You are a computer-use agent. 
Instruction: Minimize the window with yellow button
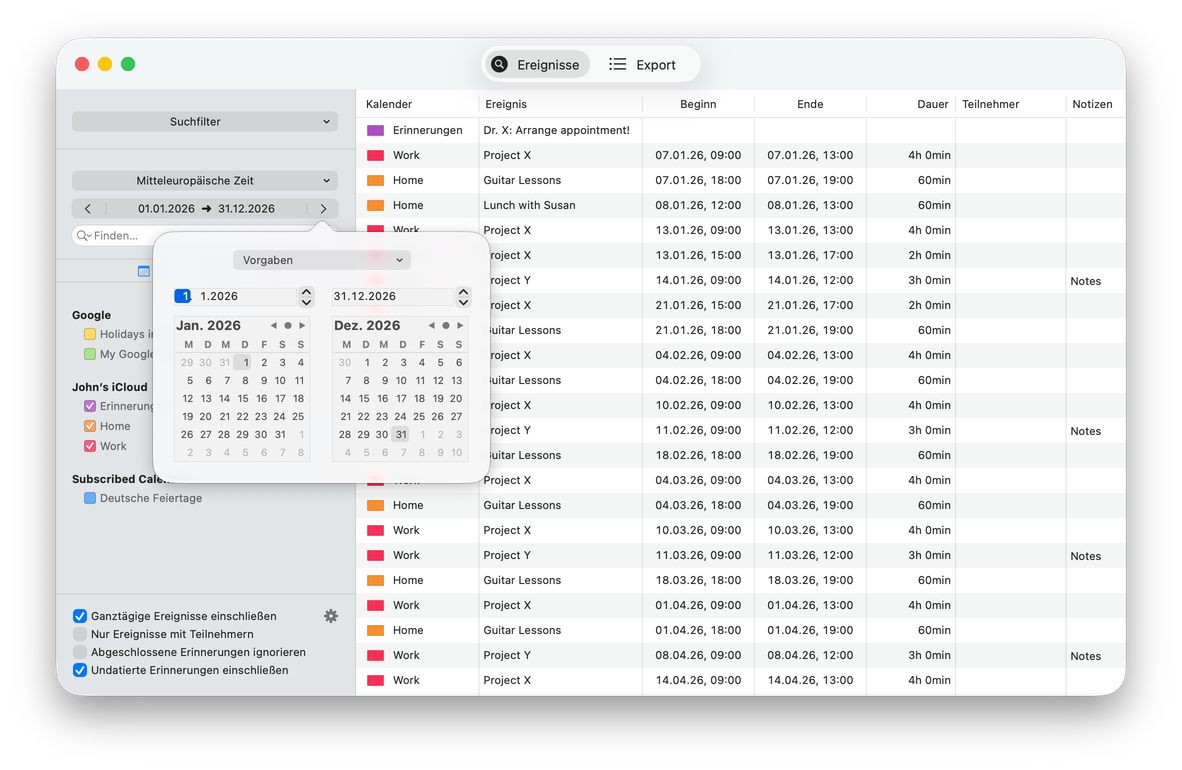point(106,64)
